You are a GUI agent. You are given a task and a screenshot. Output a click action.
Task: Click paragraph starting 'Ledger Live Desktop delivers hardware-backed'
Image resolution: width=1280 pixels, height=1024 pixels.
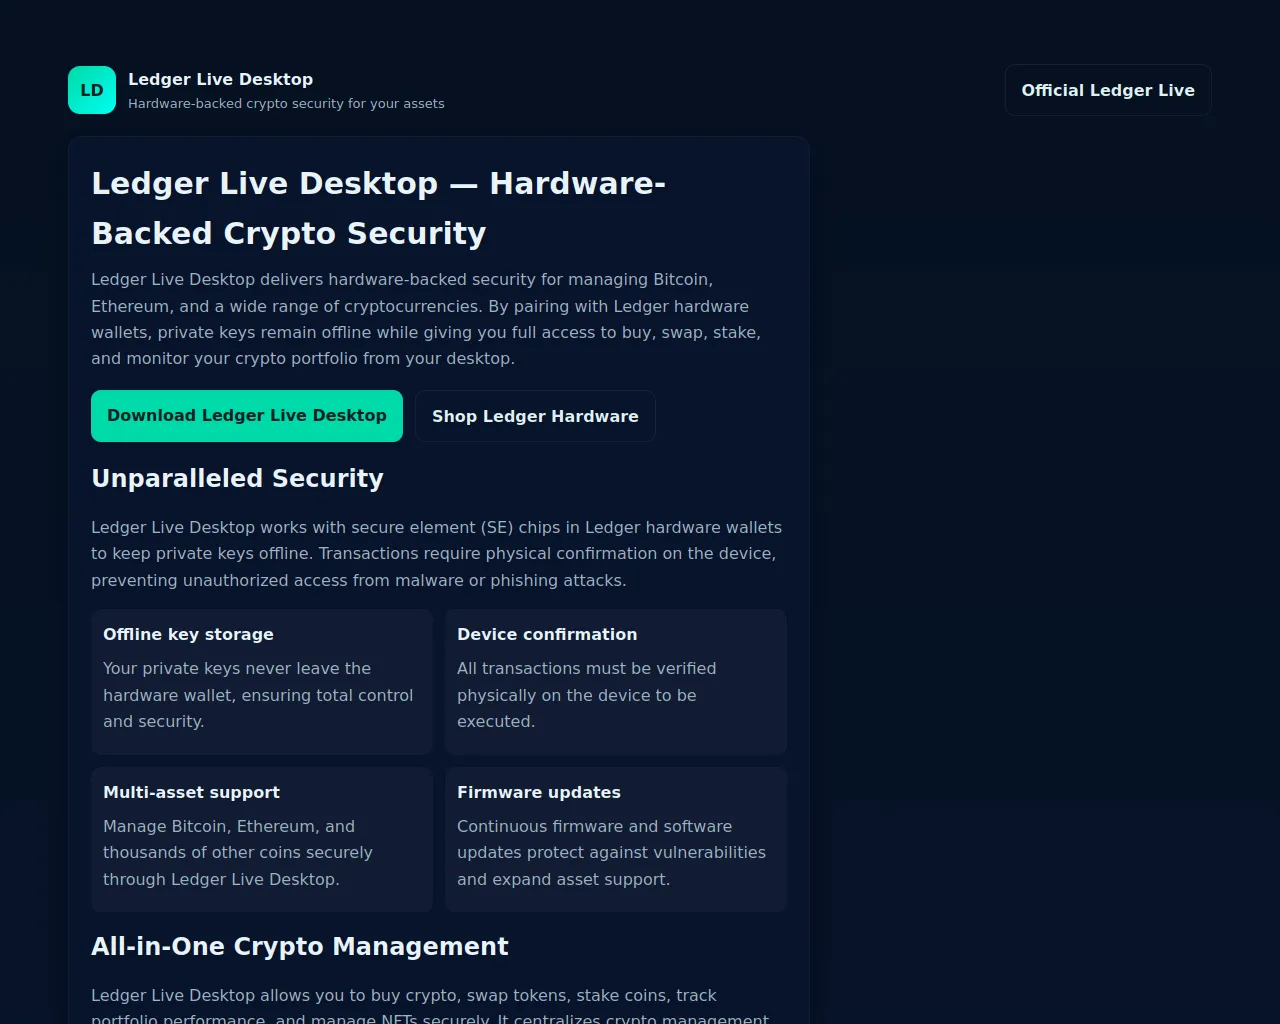426,319
